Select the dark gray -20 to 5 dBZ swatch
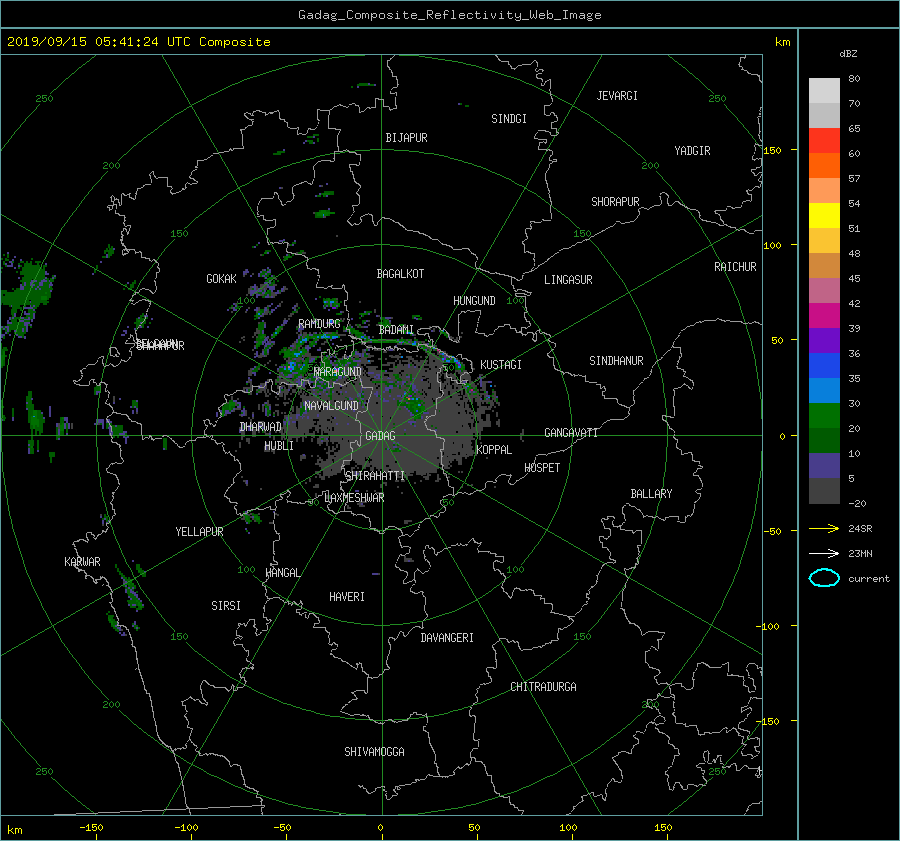 tap(824, 490)
